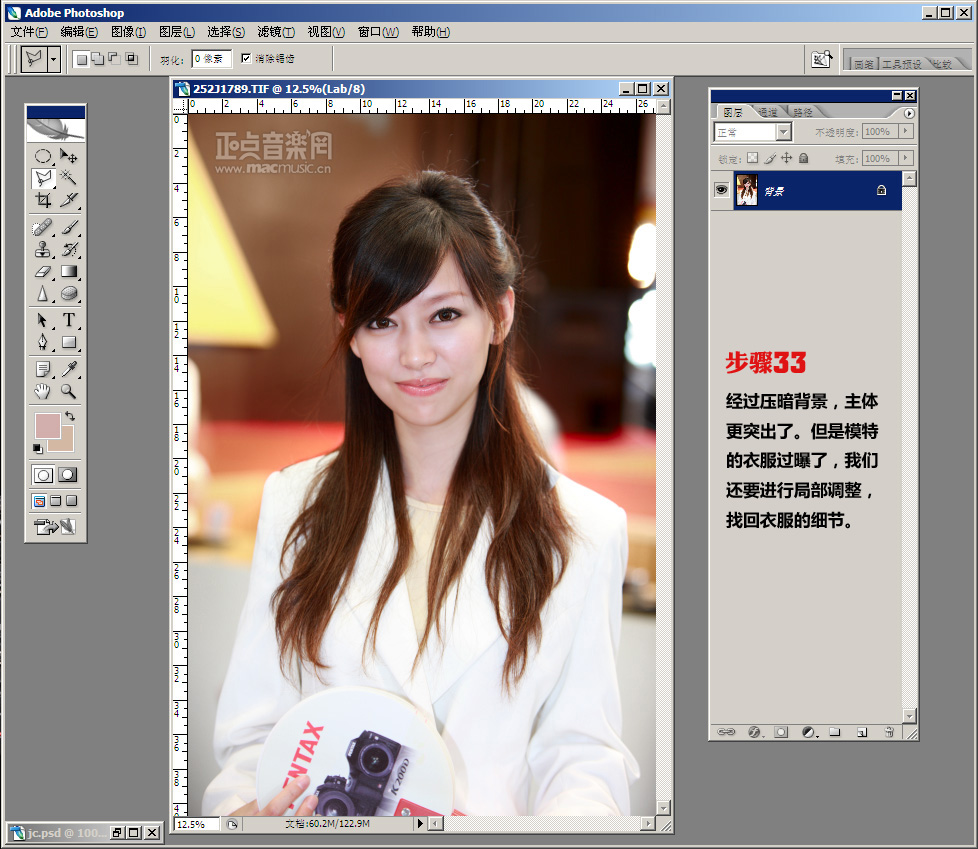This screenshot has height=849, width=978.
Task: Choose the Eyedropper tool
Action: (x=69, y=369)
